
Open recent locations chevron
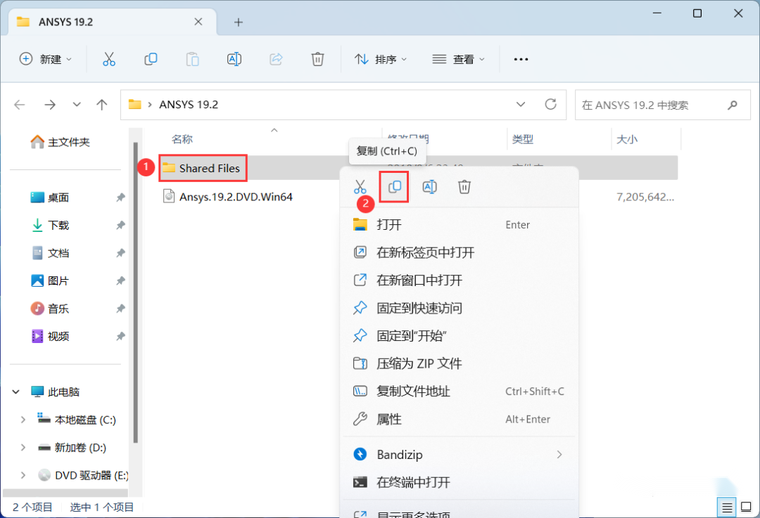[x=77, y=105]
